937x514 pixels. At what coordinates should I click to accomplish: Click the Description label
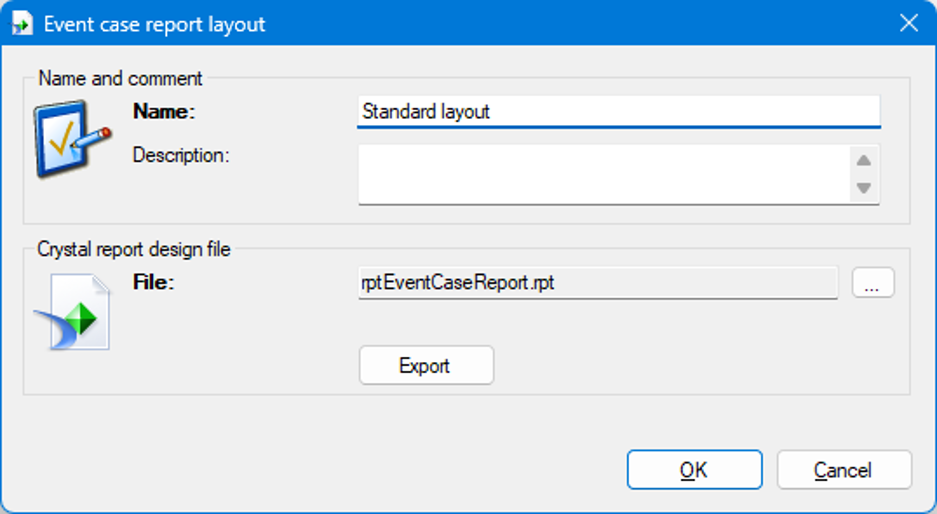[181, 155]
